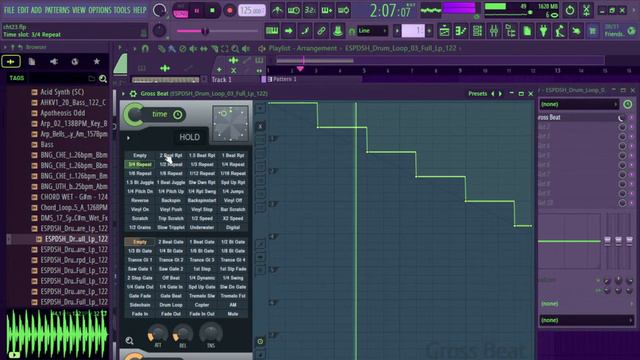Select the Fade Out volume slot
The image size is (640, 360).
(x=171, y=314)
